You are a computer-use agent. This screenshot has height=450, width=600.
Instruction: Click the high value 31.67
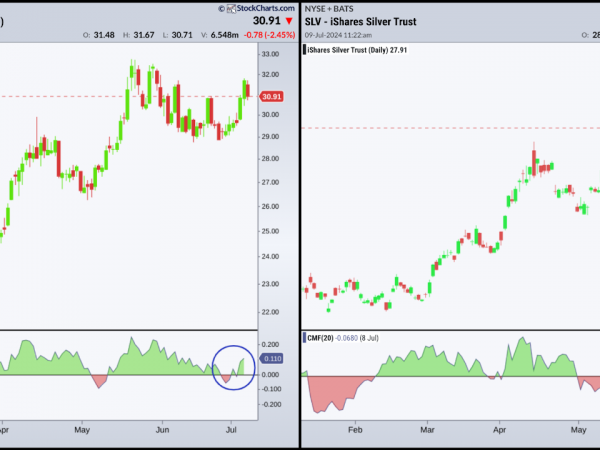(144, 35)
